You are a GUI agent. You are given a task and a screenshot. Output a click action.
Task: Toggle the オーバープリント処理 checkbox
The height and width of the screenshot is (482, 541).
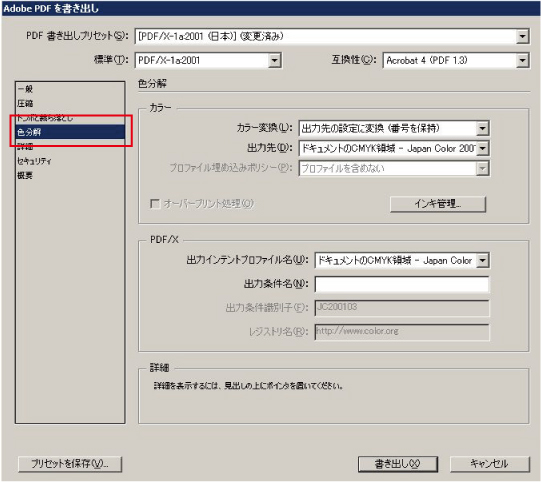coord(155,204)
